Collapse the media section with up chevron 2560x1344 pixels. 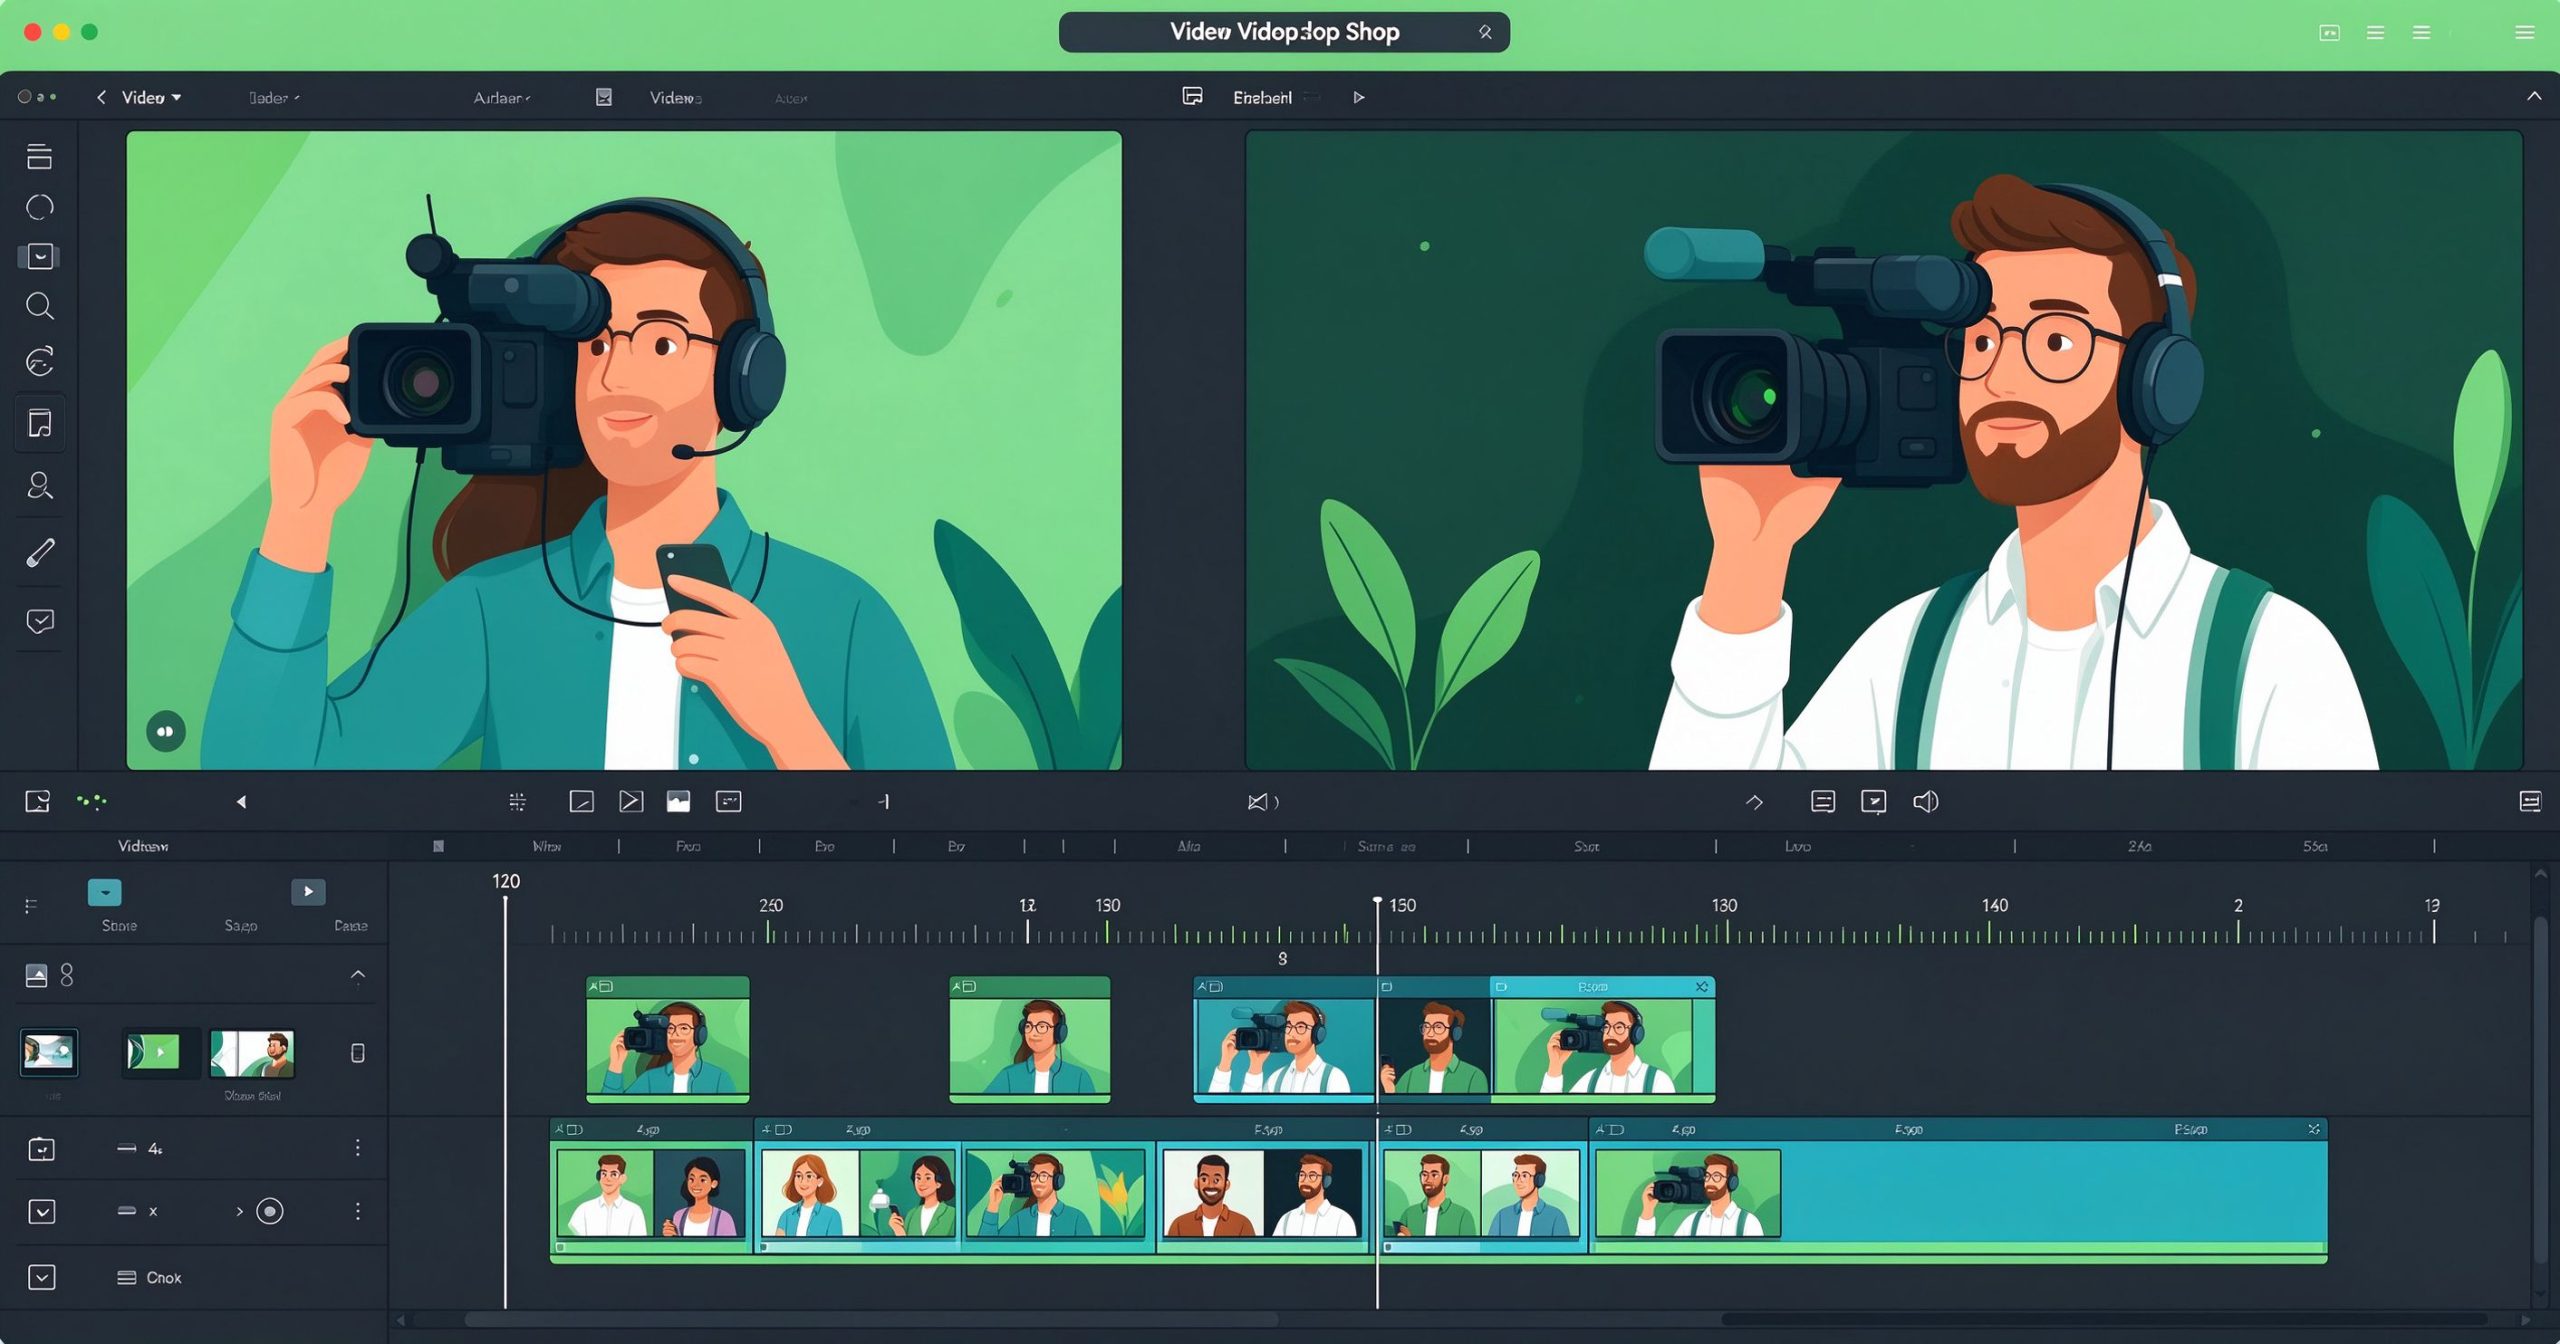[x=358, y=974]
